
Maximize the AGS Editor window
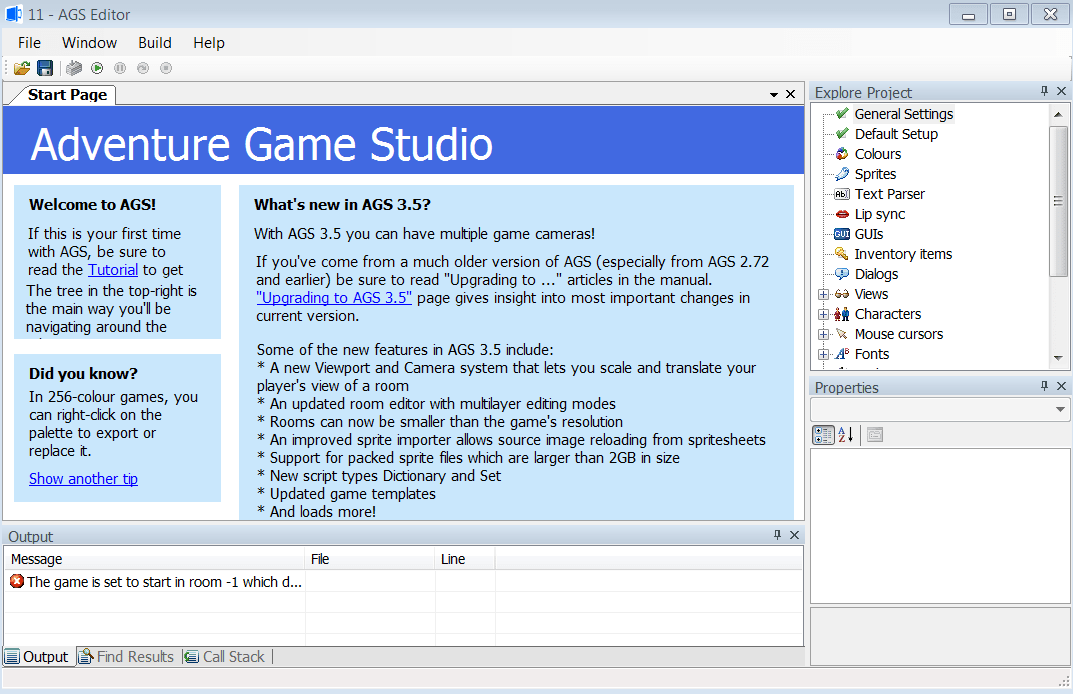click(x=1009, y=14)
